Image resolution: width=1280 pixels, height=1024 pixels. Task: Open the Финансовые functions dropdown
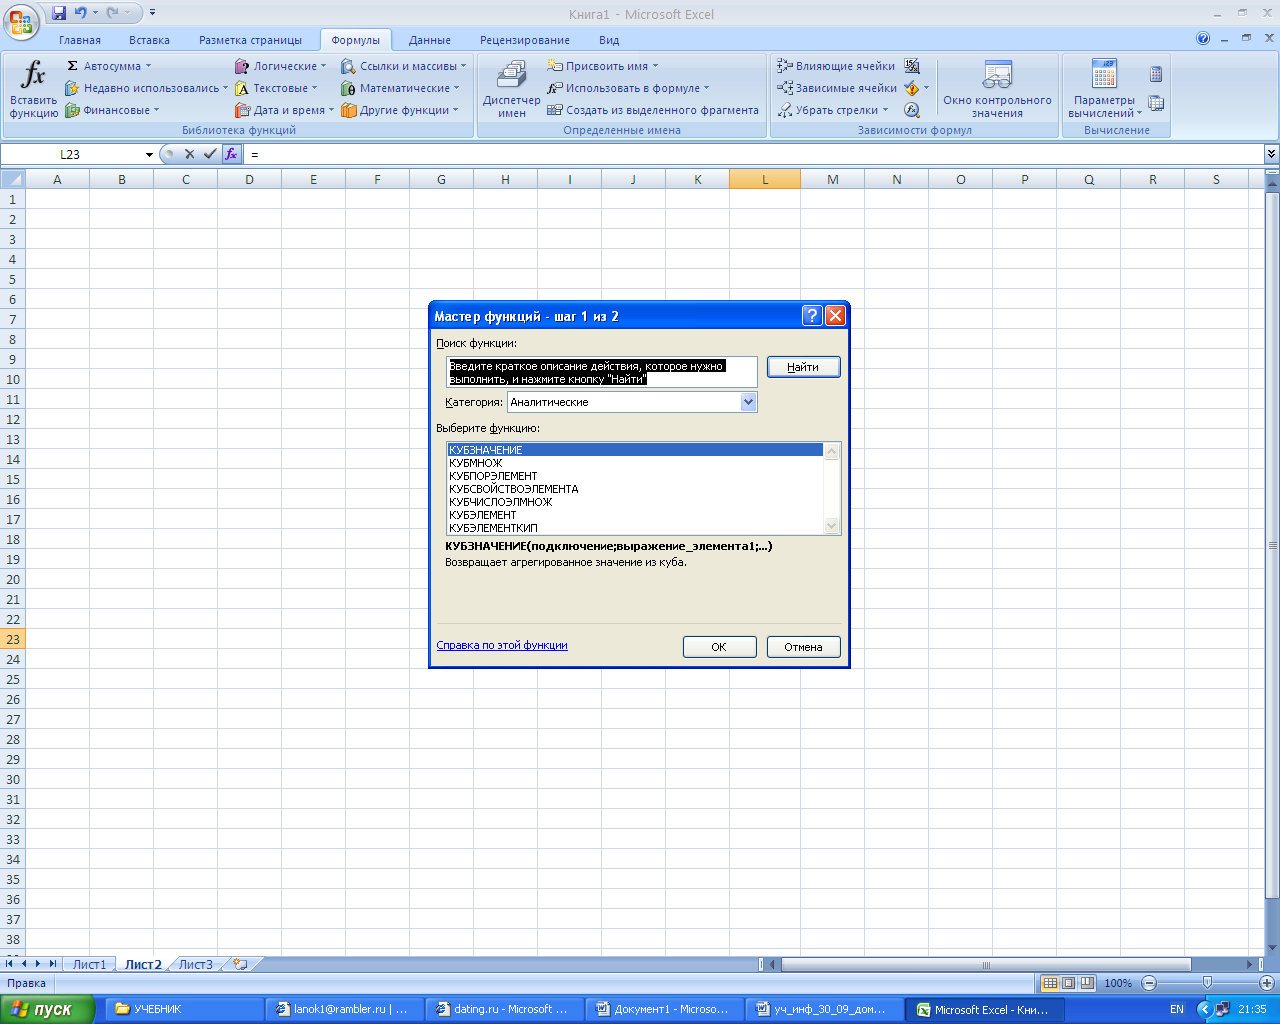[112, 110]
